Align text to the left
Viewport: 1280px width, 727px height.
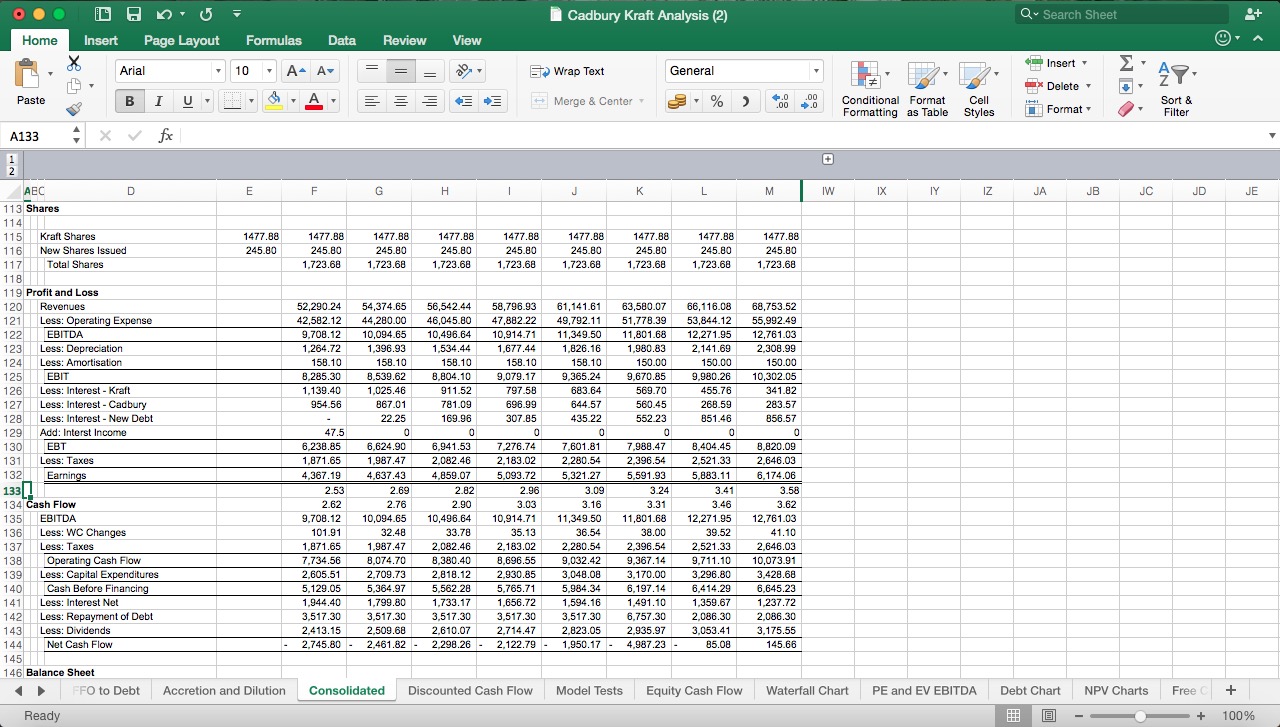tap(371, 101)
